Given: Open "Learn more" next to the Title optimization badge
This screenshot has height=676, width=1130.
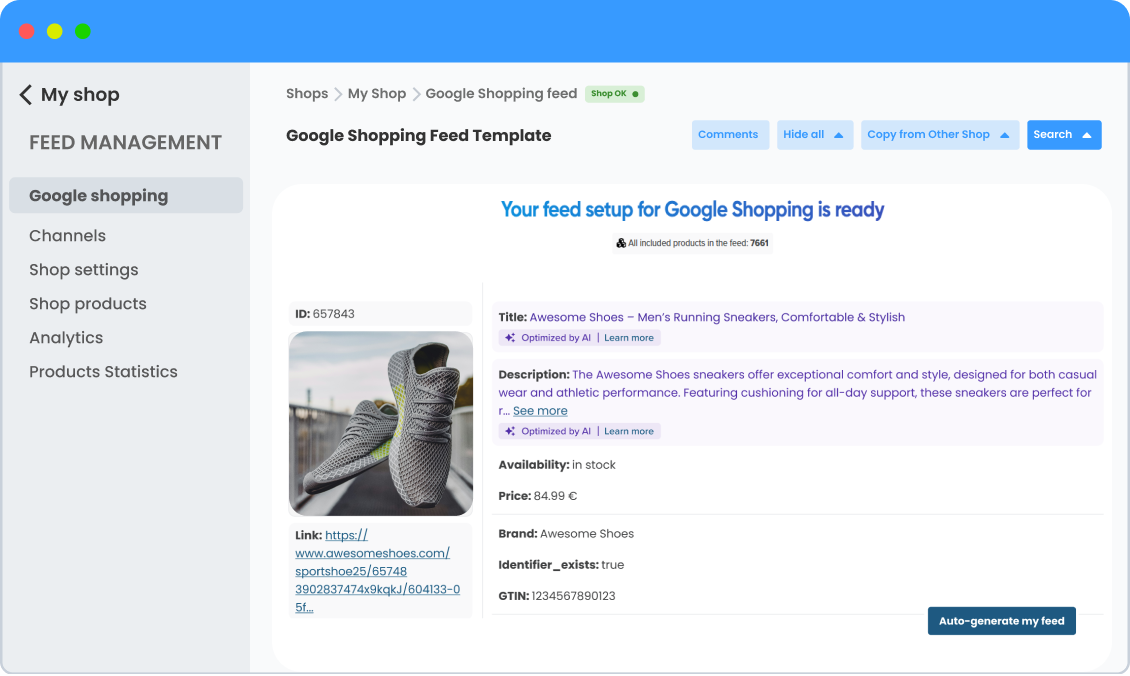Looking at the screenshot, I should click(629, 337).
